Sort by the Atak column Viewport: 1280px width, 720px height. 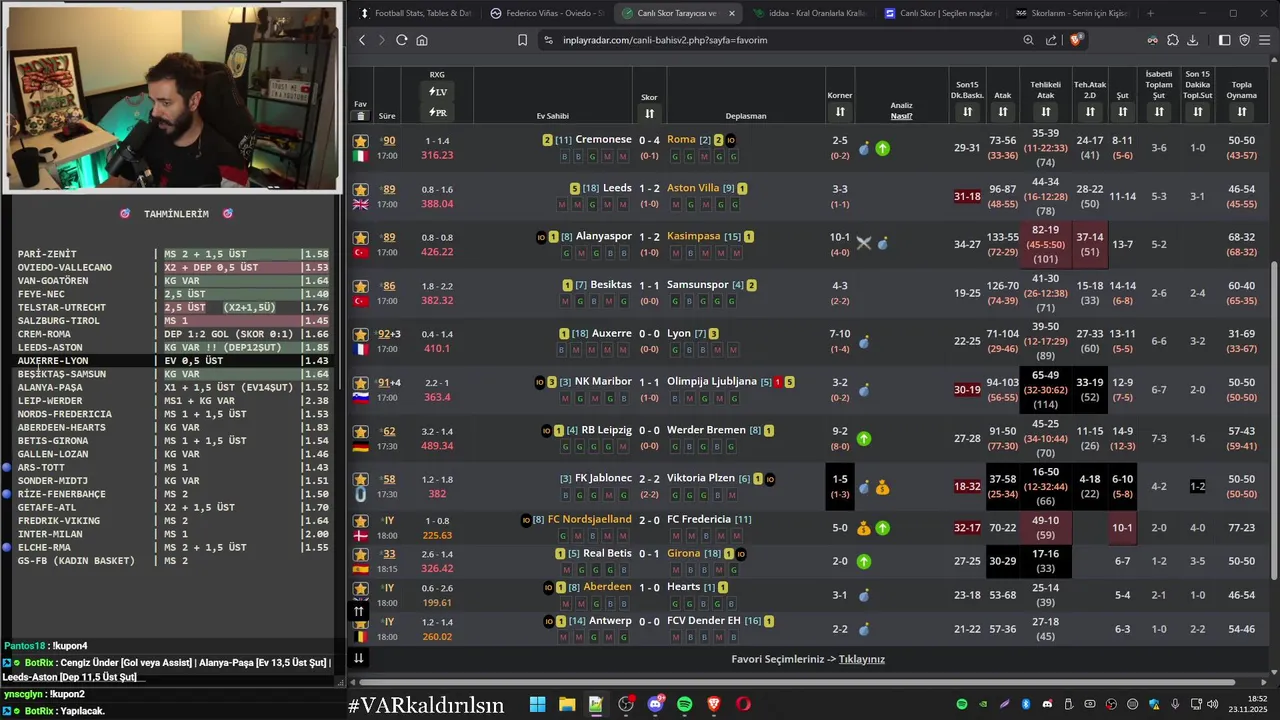point(1003,112)
